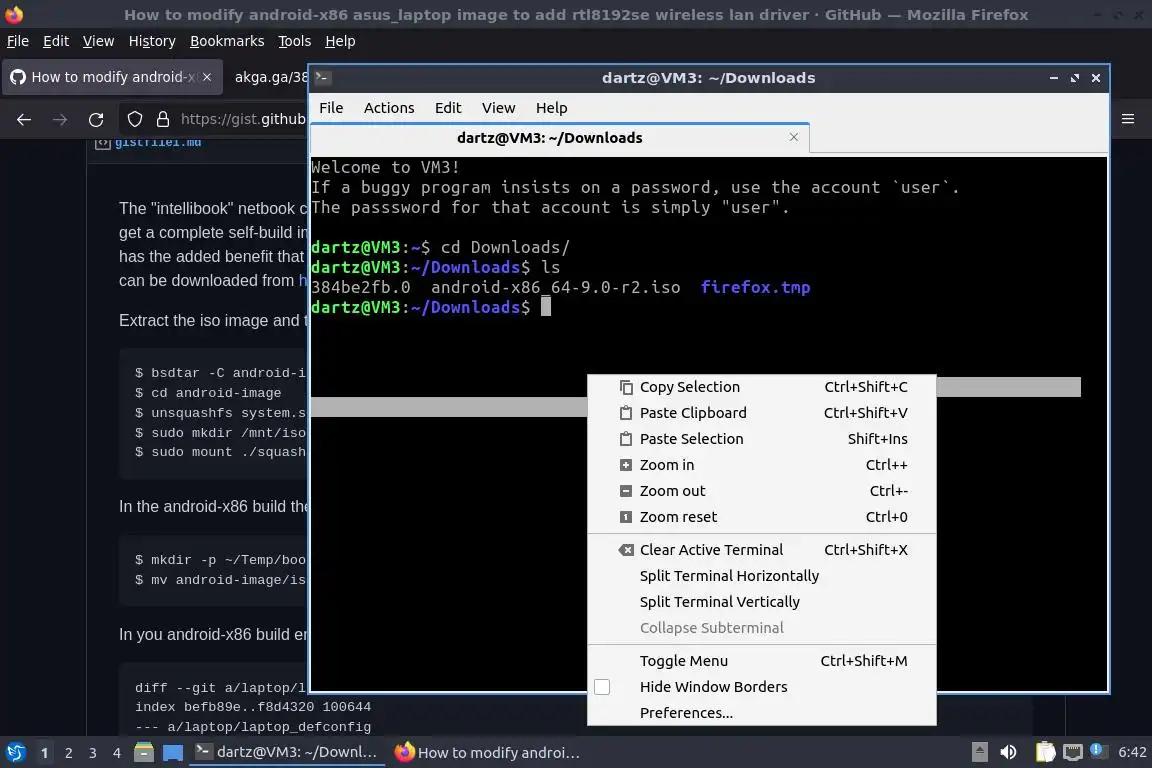
Task: Switch to workspace 3
Action: 93,753
